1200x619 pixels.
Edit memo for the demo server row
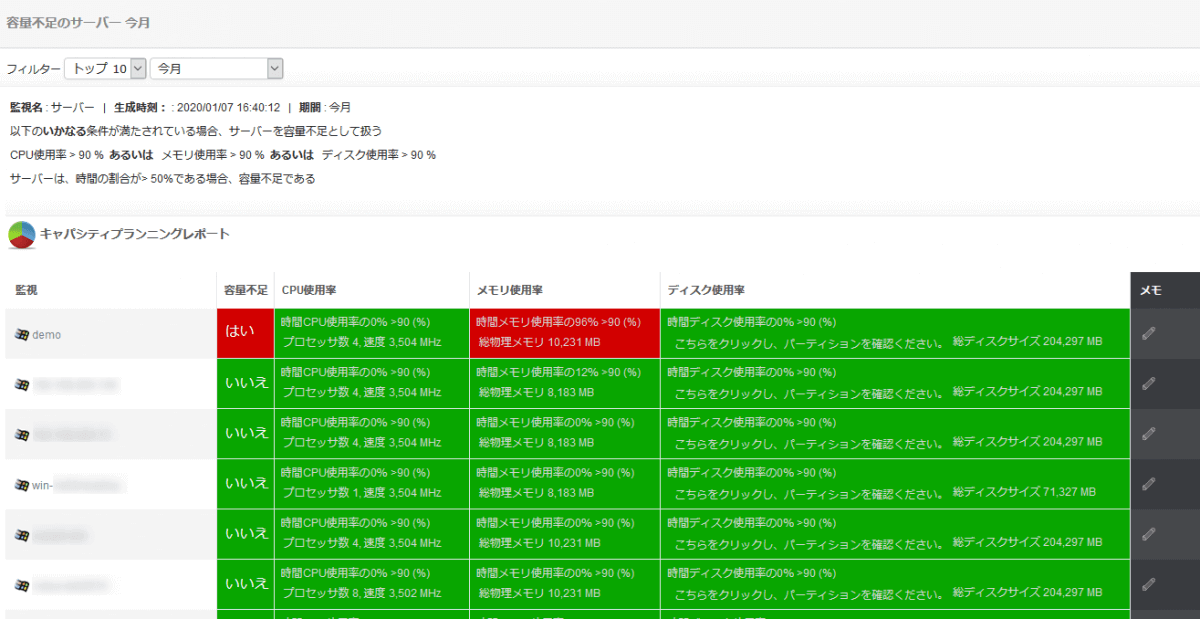[x=1148, y=334]
